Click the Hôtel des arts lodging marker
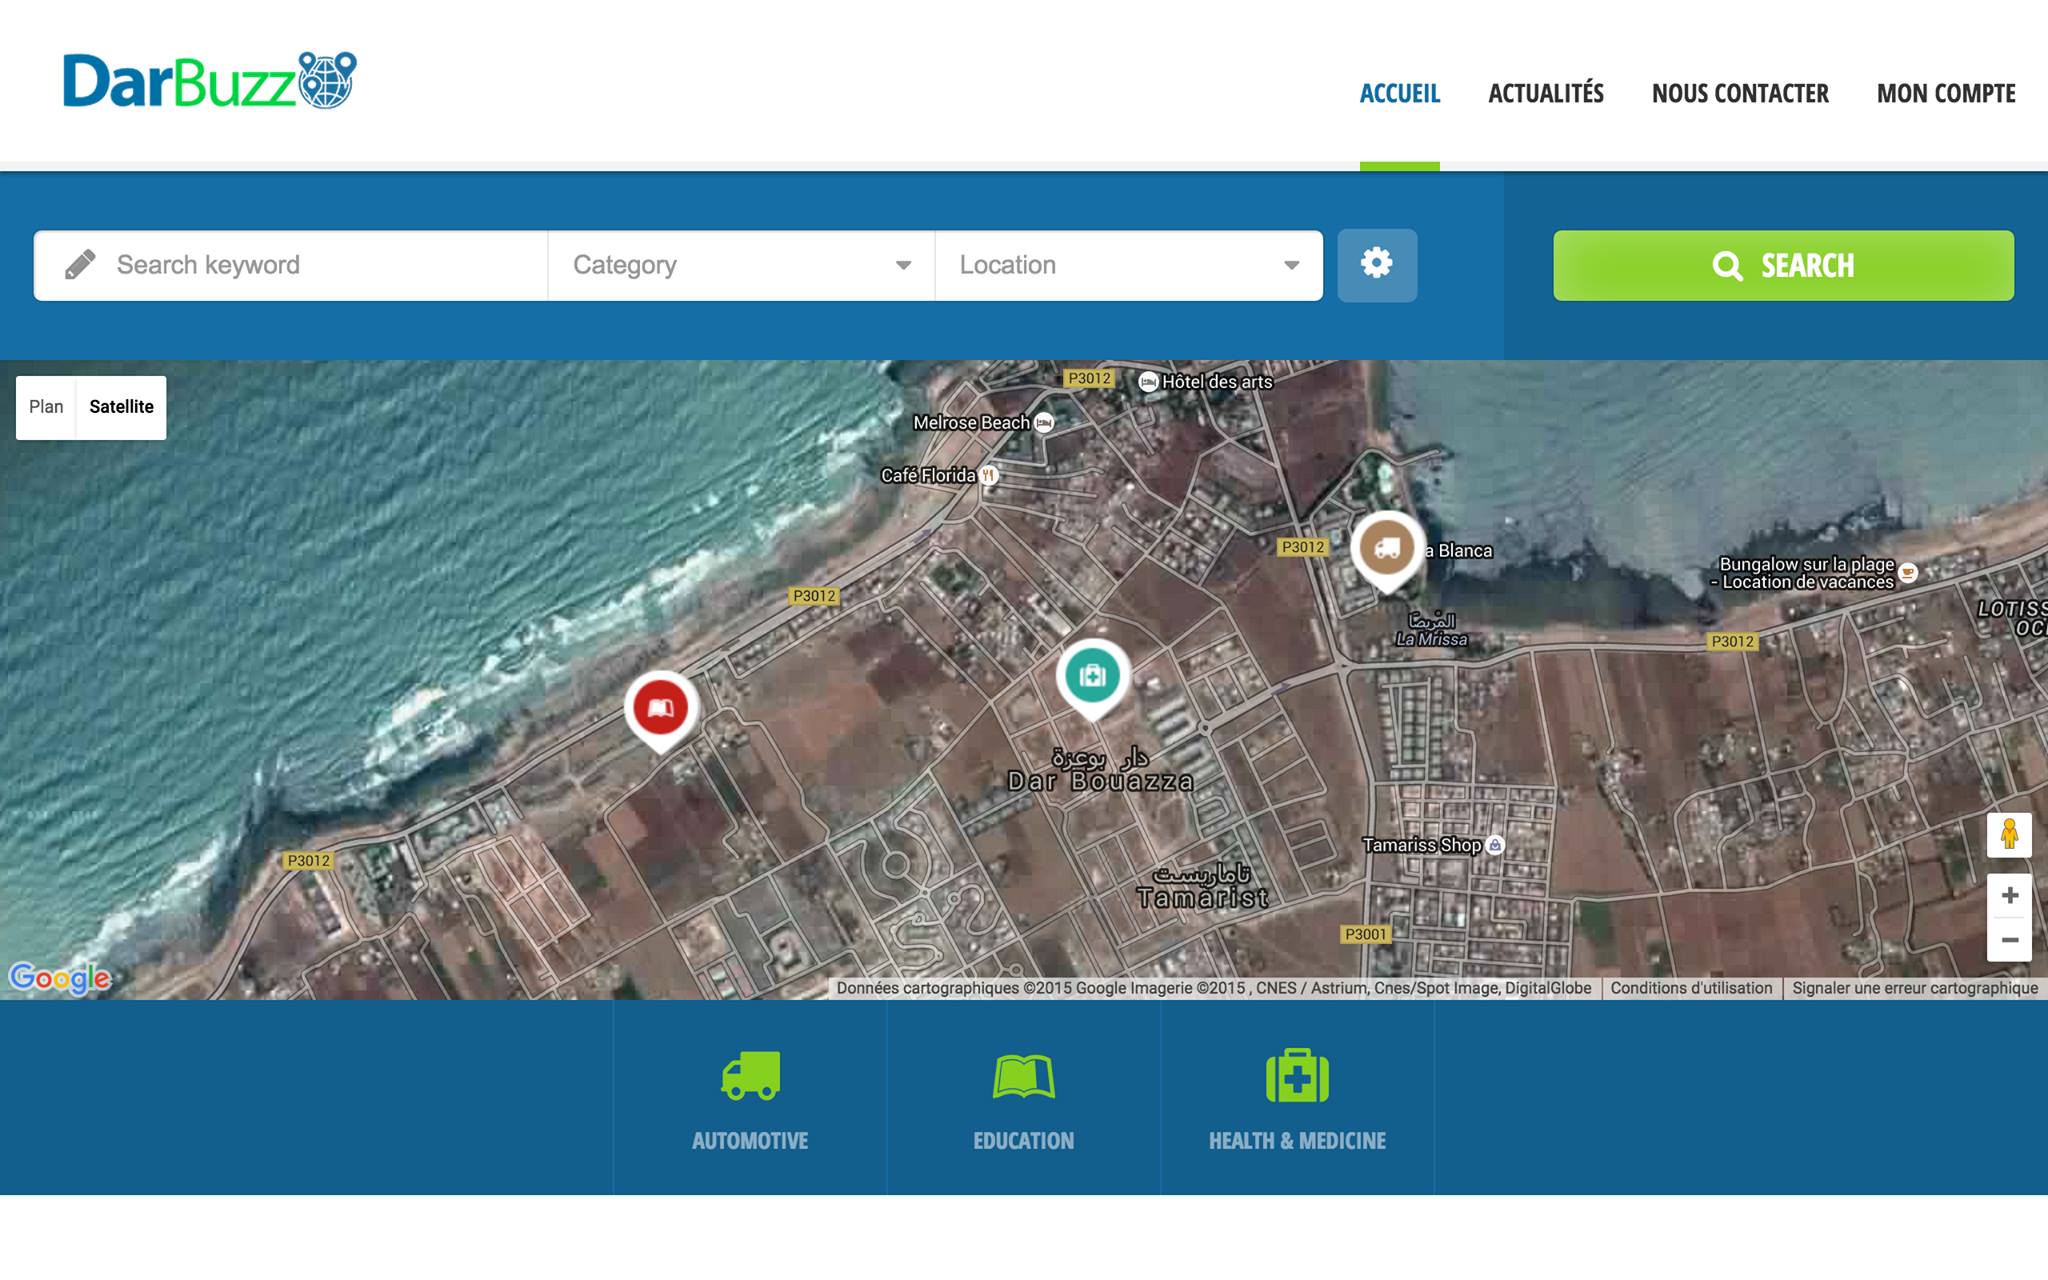This screenshot has height=1280, width=2048. (1149, 381)
